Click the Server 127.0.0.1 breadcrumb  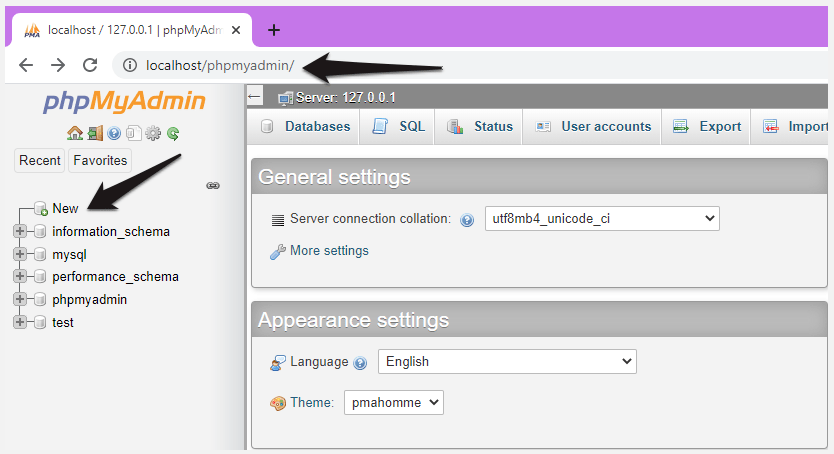coord(345,98)
